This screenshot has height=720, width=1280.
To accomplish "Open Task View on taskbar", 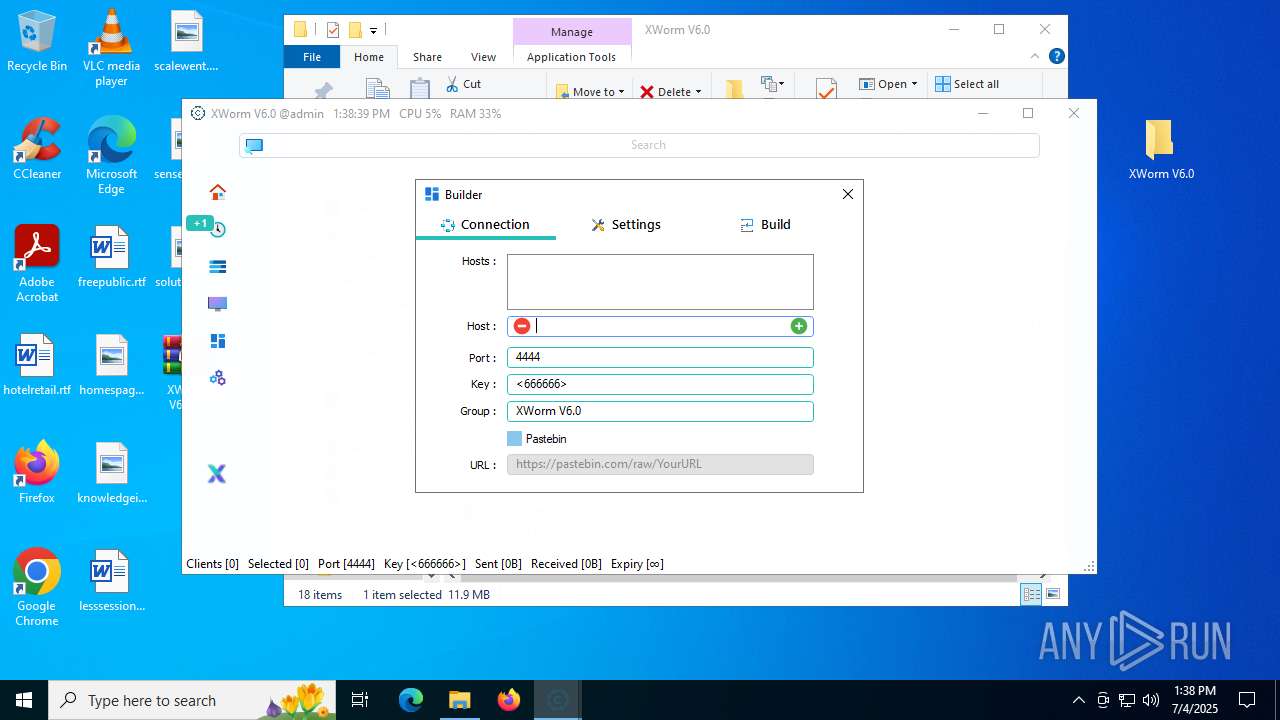I will (x=360, y=700).
